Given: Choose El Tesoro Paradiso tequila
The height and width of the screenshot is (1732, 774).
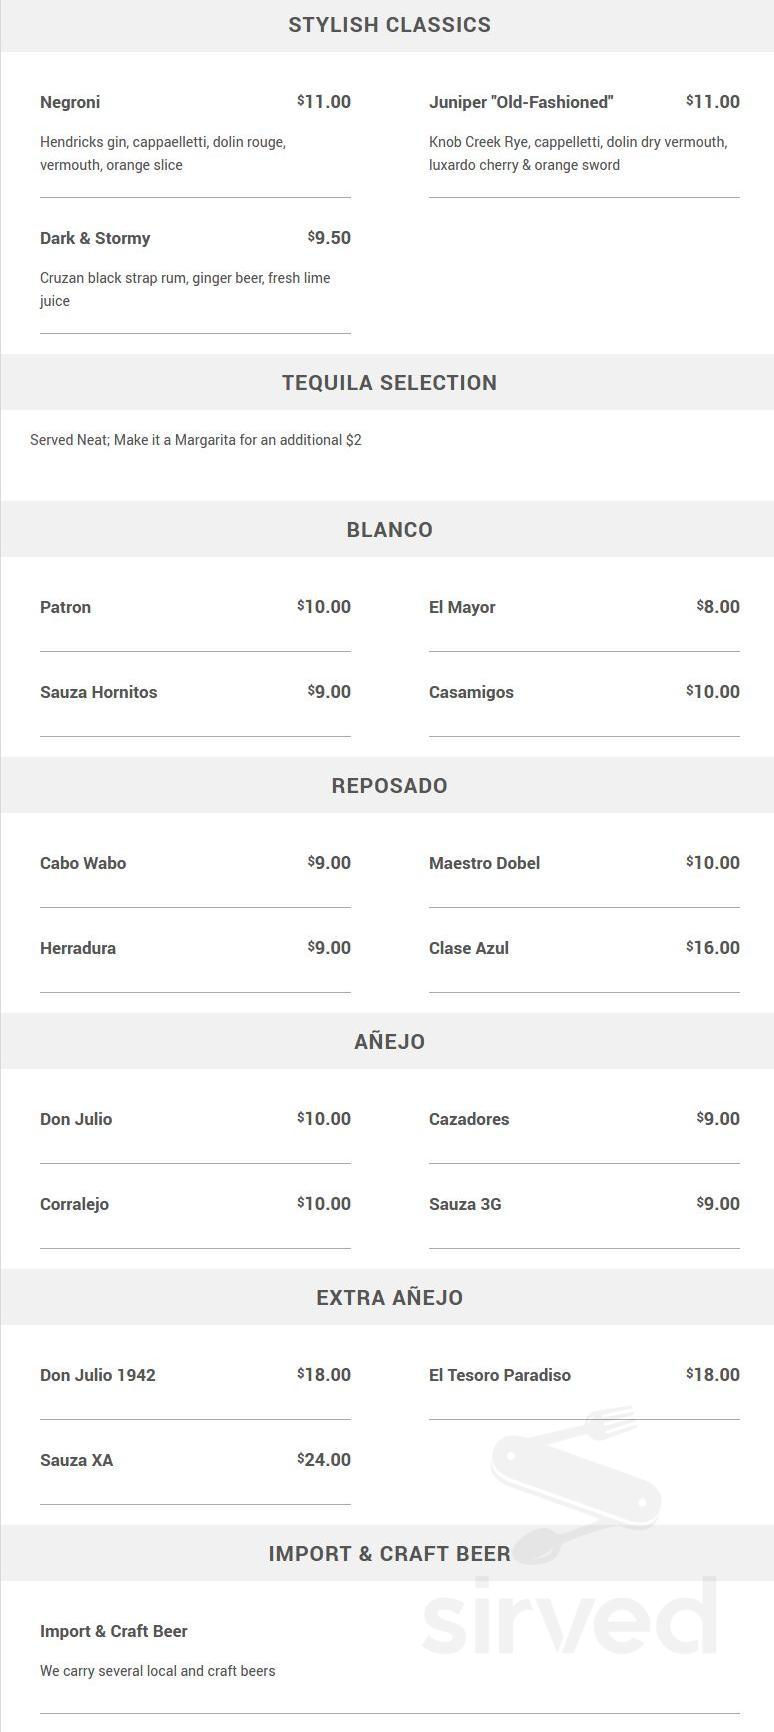Looking at the screenshot, I should (x=500, y=1375).
